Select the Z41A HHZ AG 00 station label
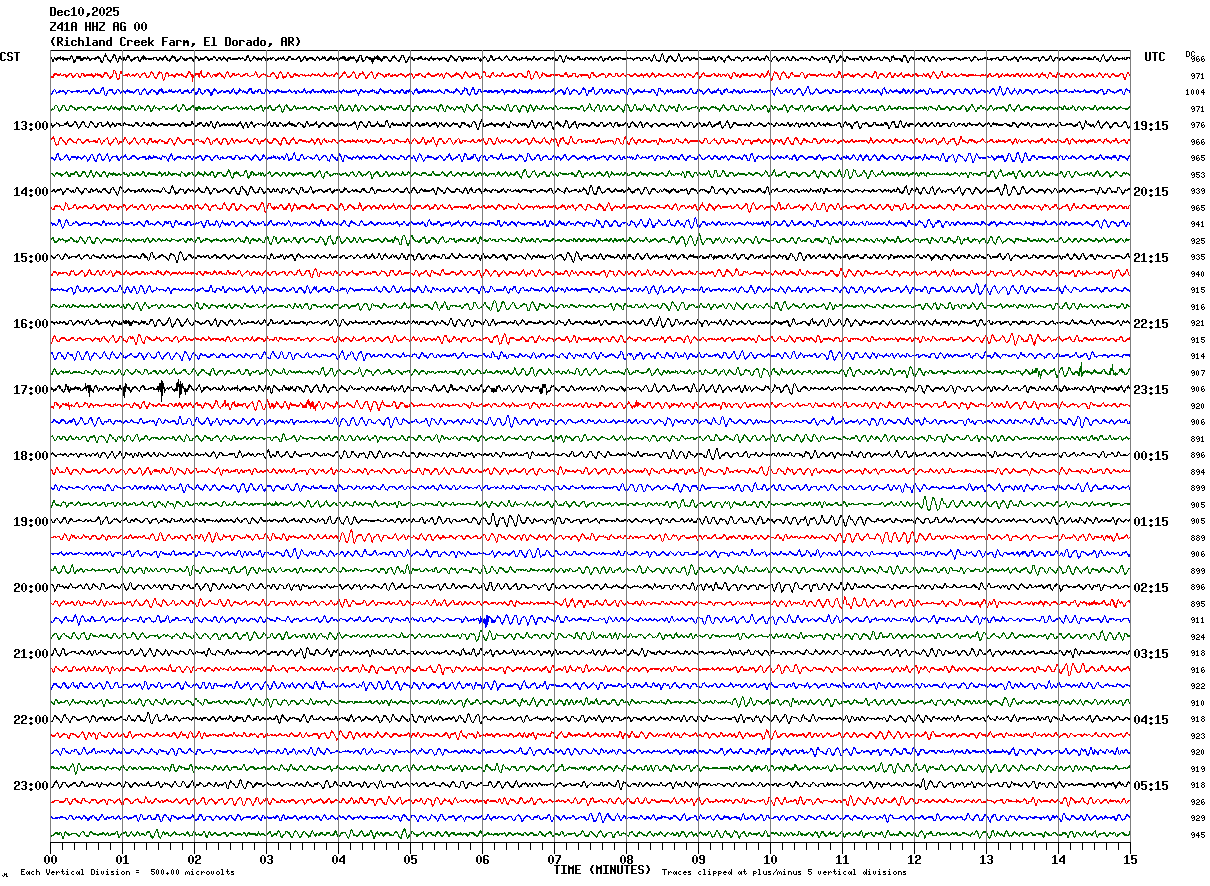Image resolution: width=1210 pixels, height=886 pixels. [98, 27]
